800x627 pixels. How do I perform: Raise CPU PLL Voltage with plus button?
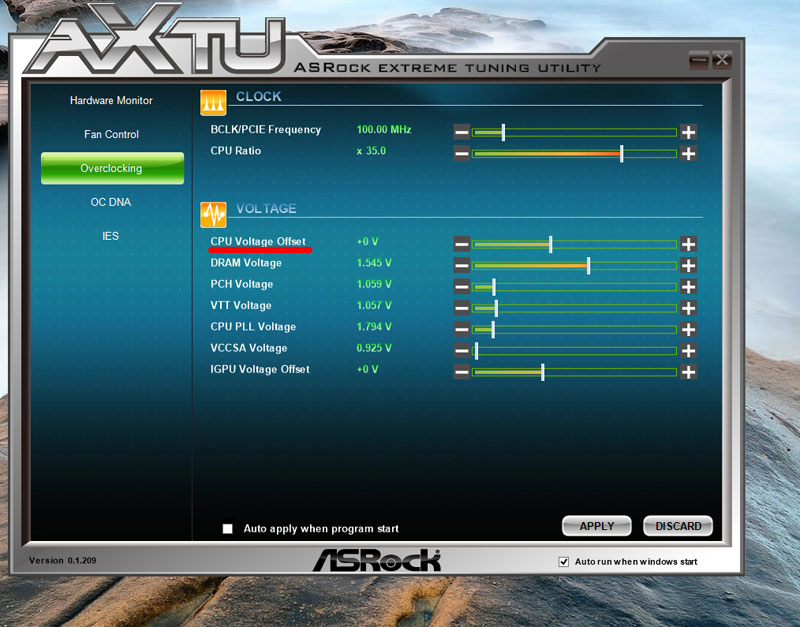pyautogui.click(x=688, y=330)
